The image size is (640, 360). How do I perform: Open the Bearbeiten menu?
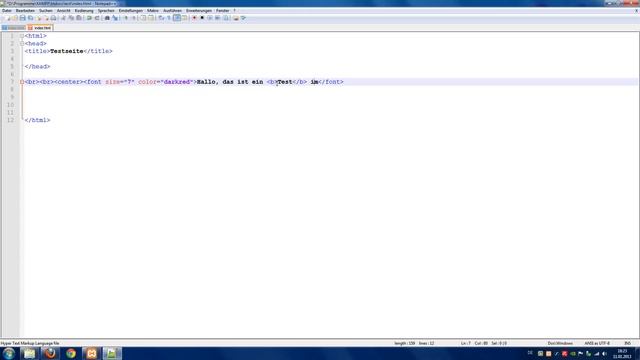25,11
